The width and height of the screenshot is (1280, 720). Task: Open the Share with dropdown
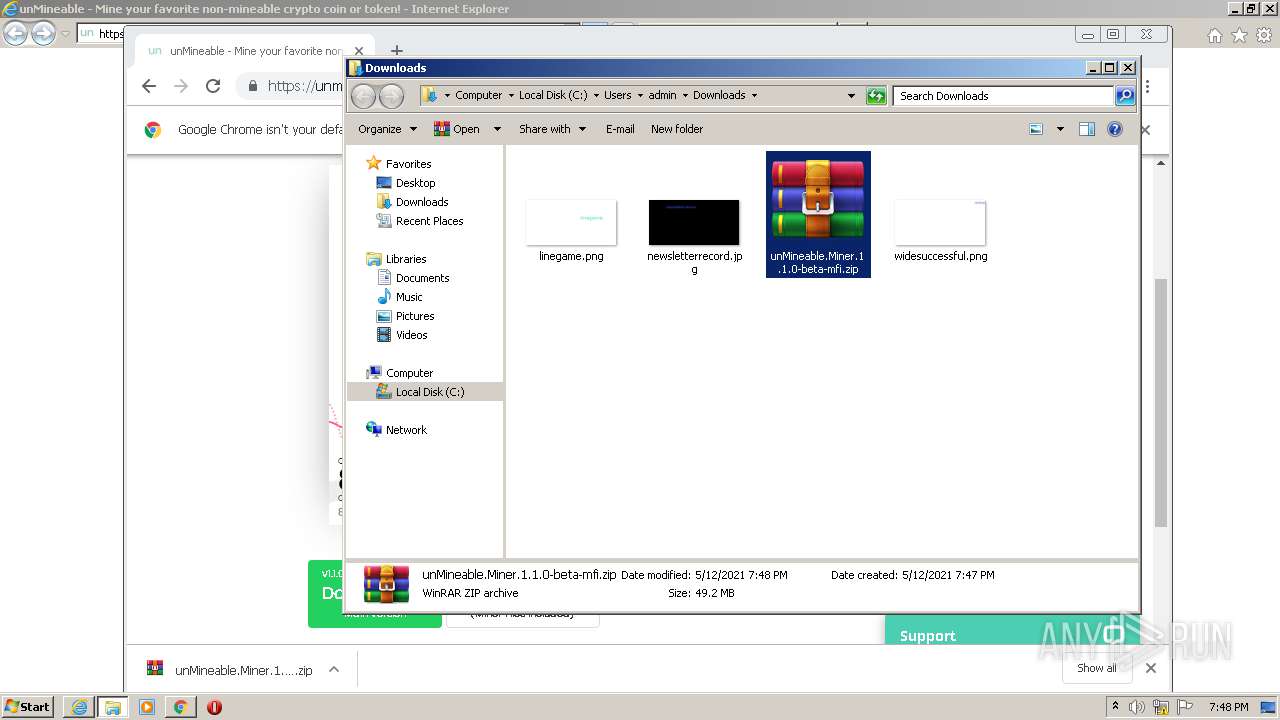[x=552, y=129]
